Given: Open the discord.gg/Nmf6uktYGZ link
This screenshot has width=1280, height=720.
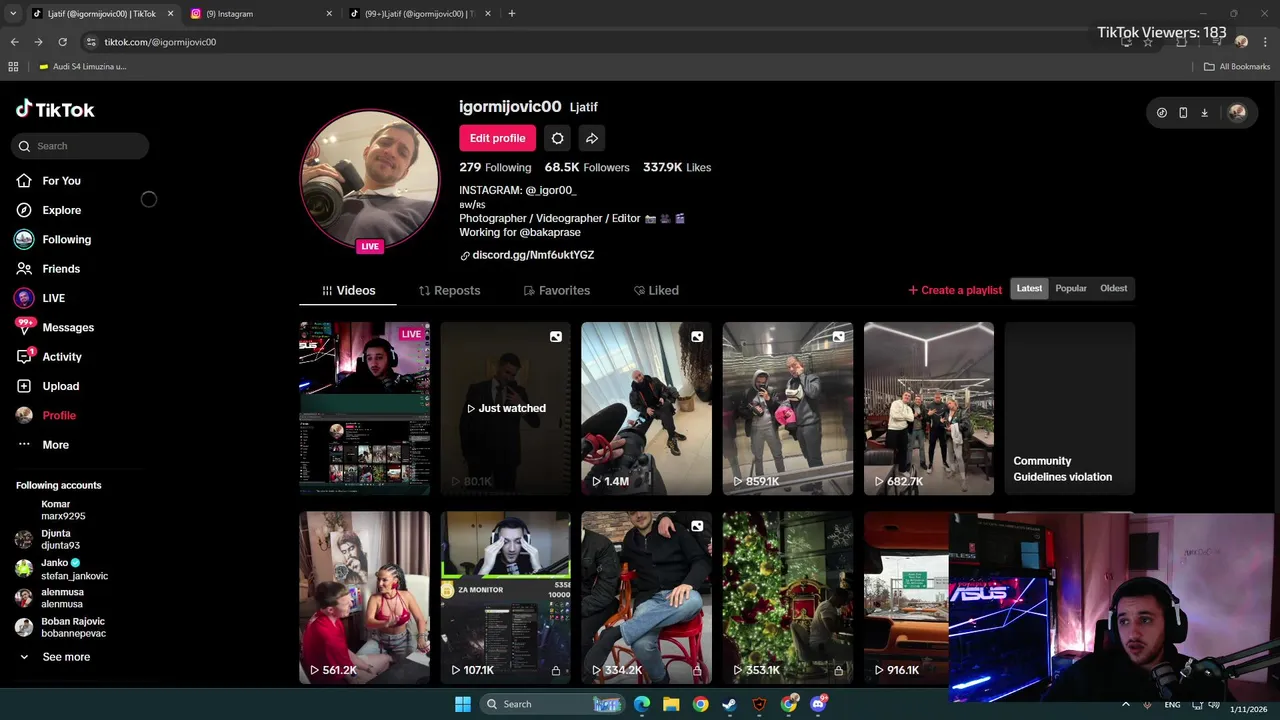Looking at the screenshot, I should pyautogui.click(x=527, y=255).
